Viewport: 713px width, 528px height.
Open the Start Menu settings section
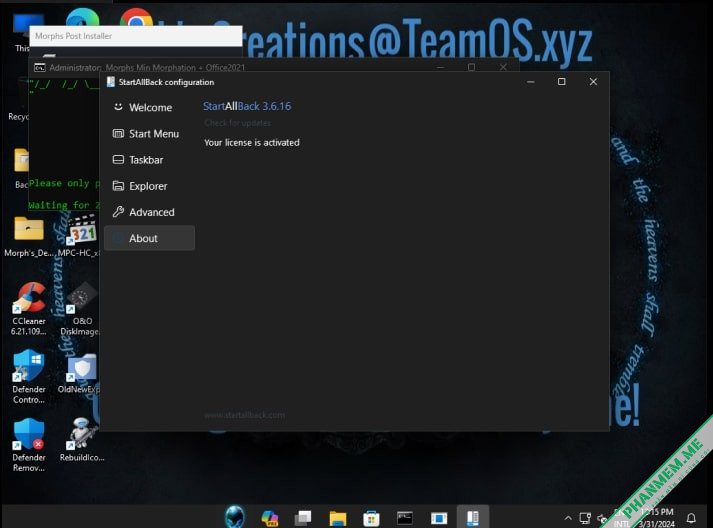pos(150,134)
